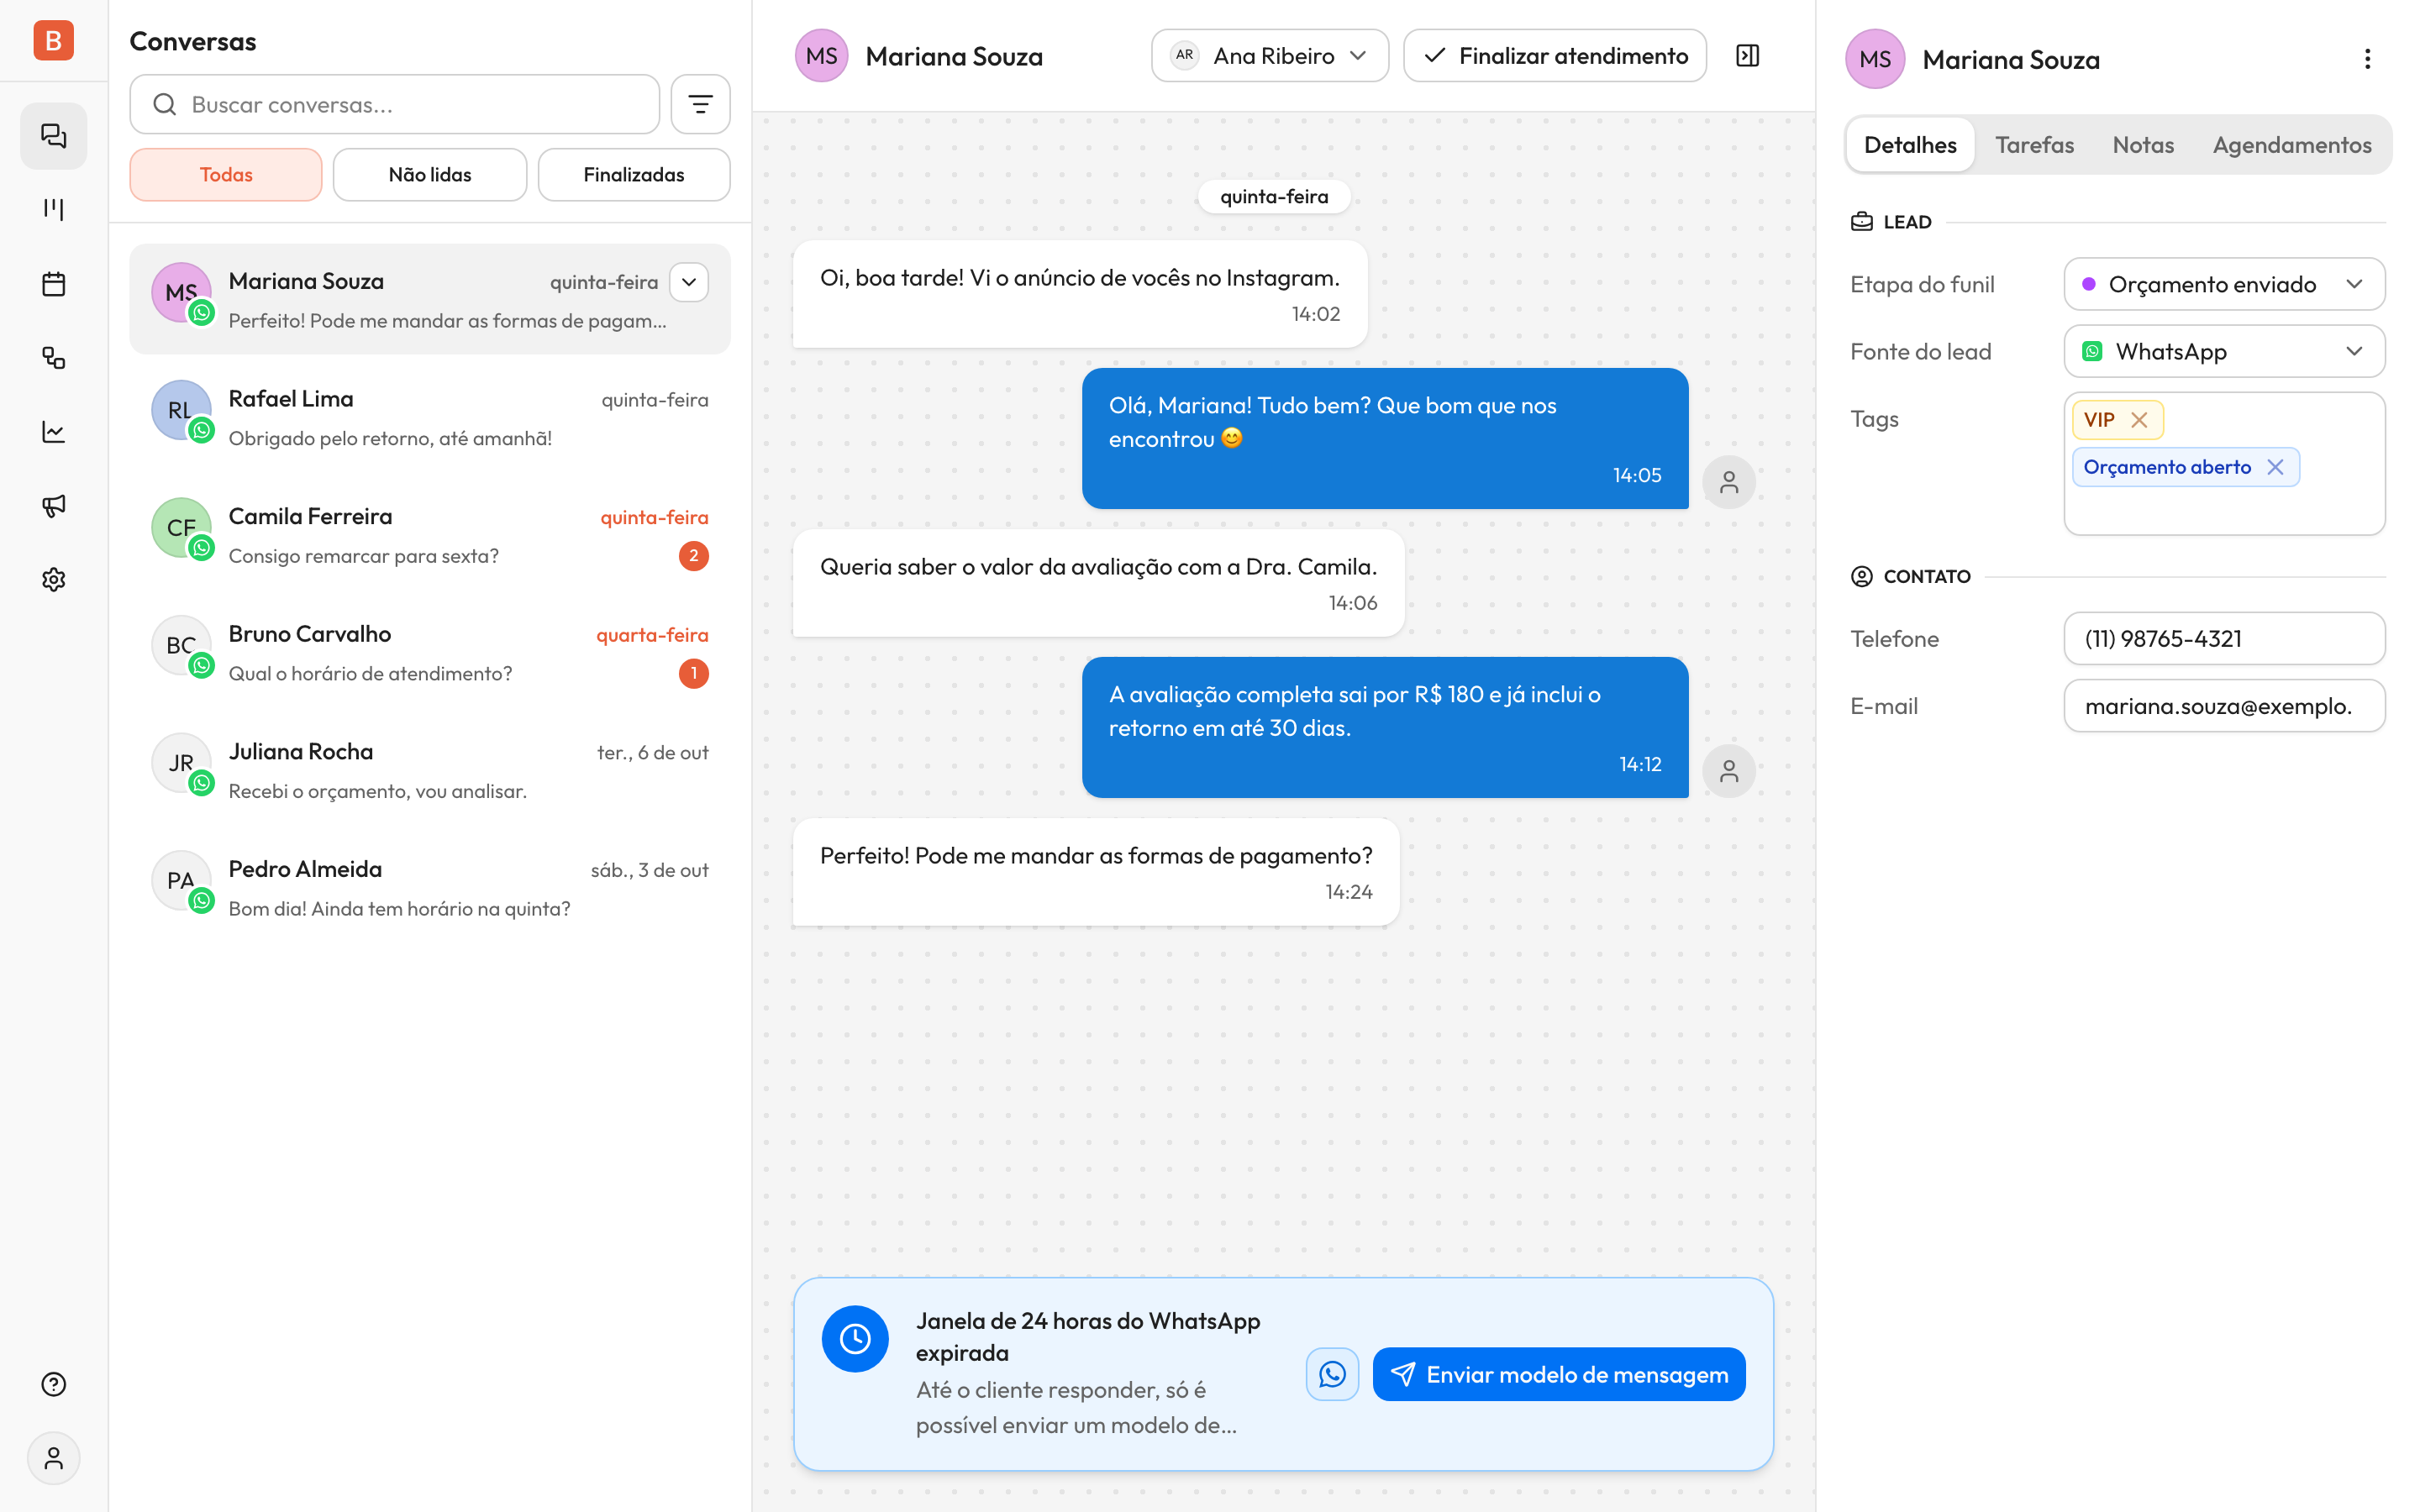Click the blue clock icon in banner
2420x1512 pixels.
[x=855, y=1339]
